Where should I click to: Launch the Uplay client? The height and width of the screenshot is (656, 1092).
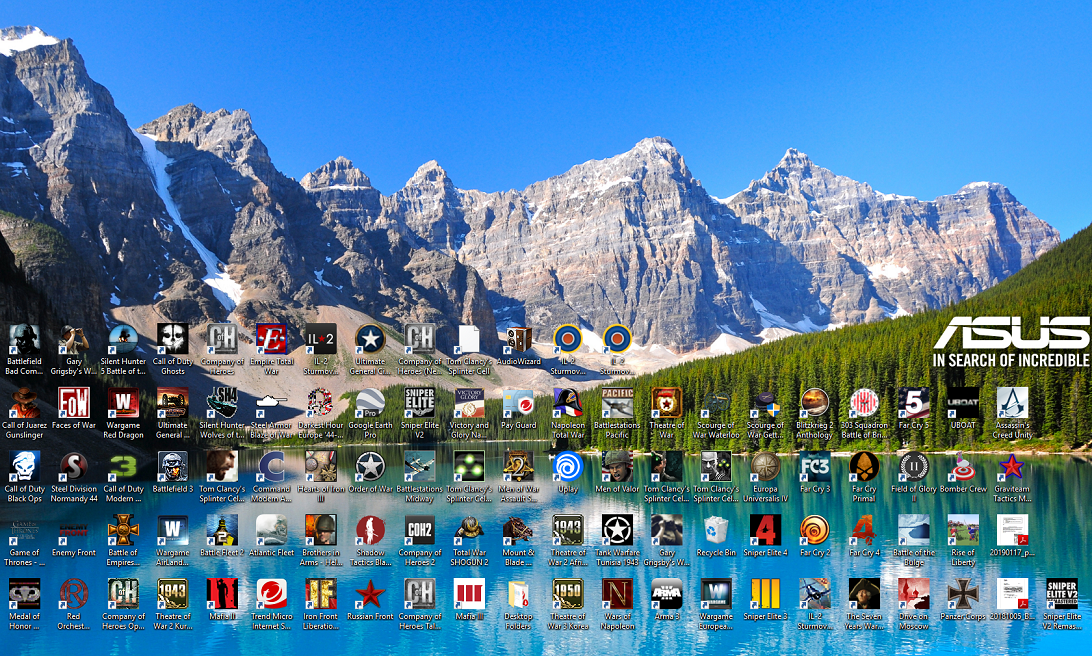pos(568,467)
